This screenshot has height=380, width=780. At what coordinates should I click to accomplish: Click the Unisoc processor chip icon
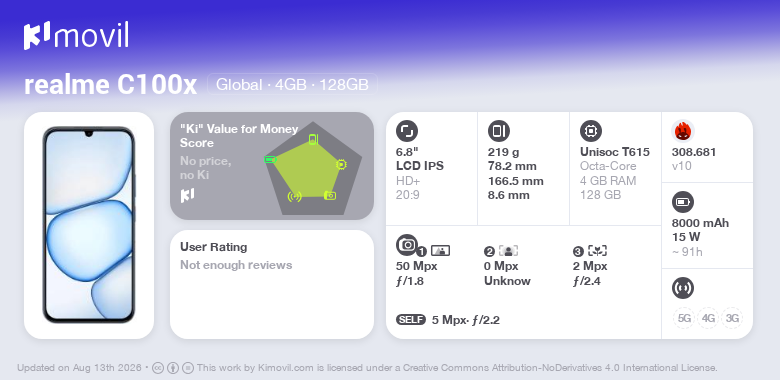click(591, 131)
